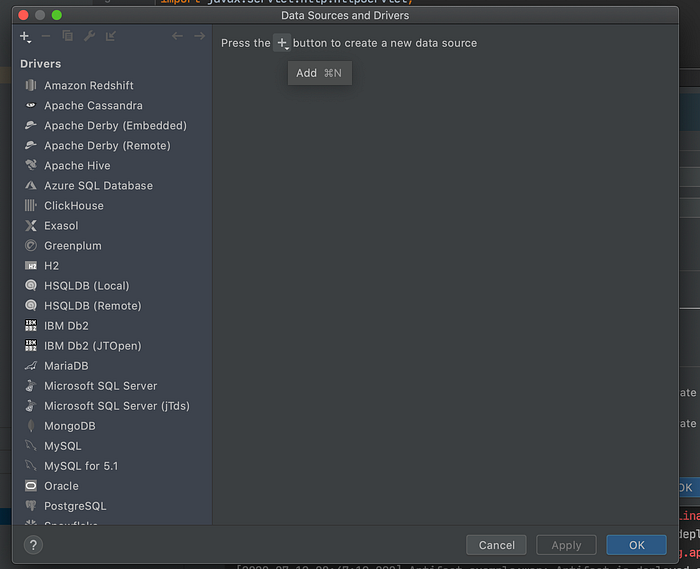
Task: Click the MongoDB leaf icon
Action: point(31,426)
